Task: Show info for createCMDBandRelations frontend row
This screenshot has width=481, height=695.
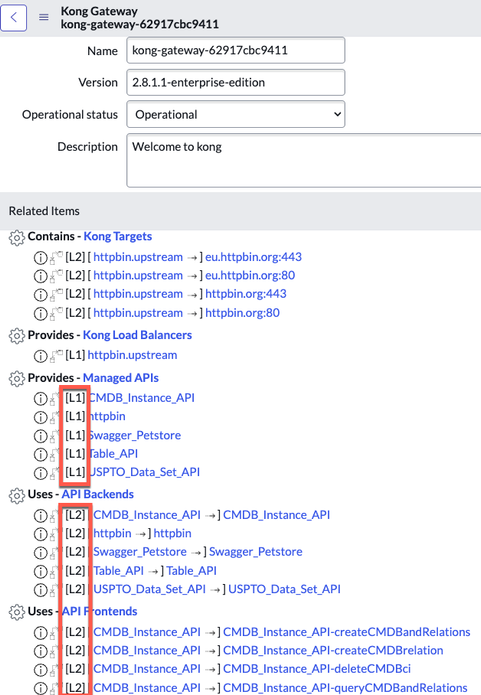Action: coord(40,633)
